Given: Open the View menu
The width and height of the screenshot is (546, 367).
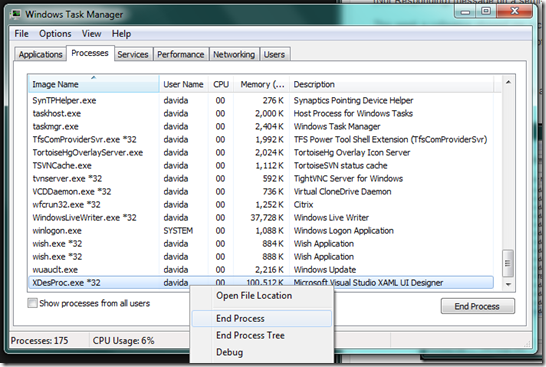Looking at the screenshot, I should [91, 34].
